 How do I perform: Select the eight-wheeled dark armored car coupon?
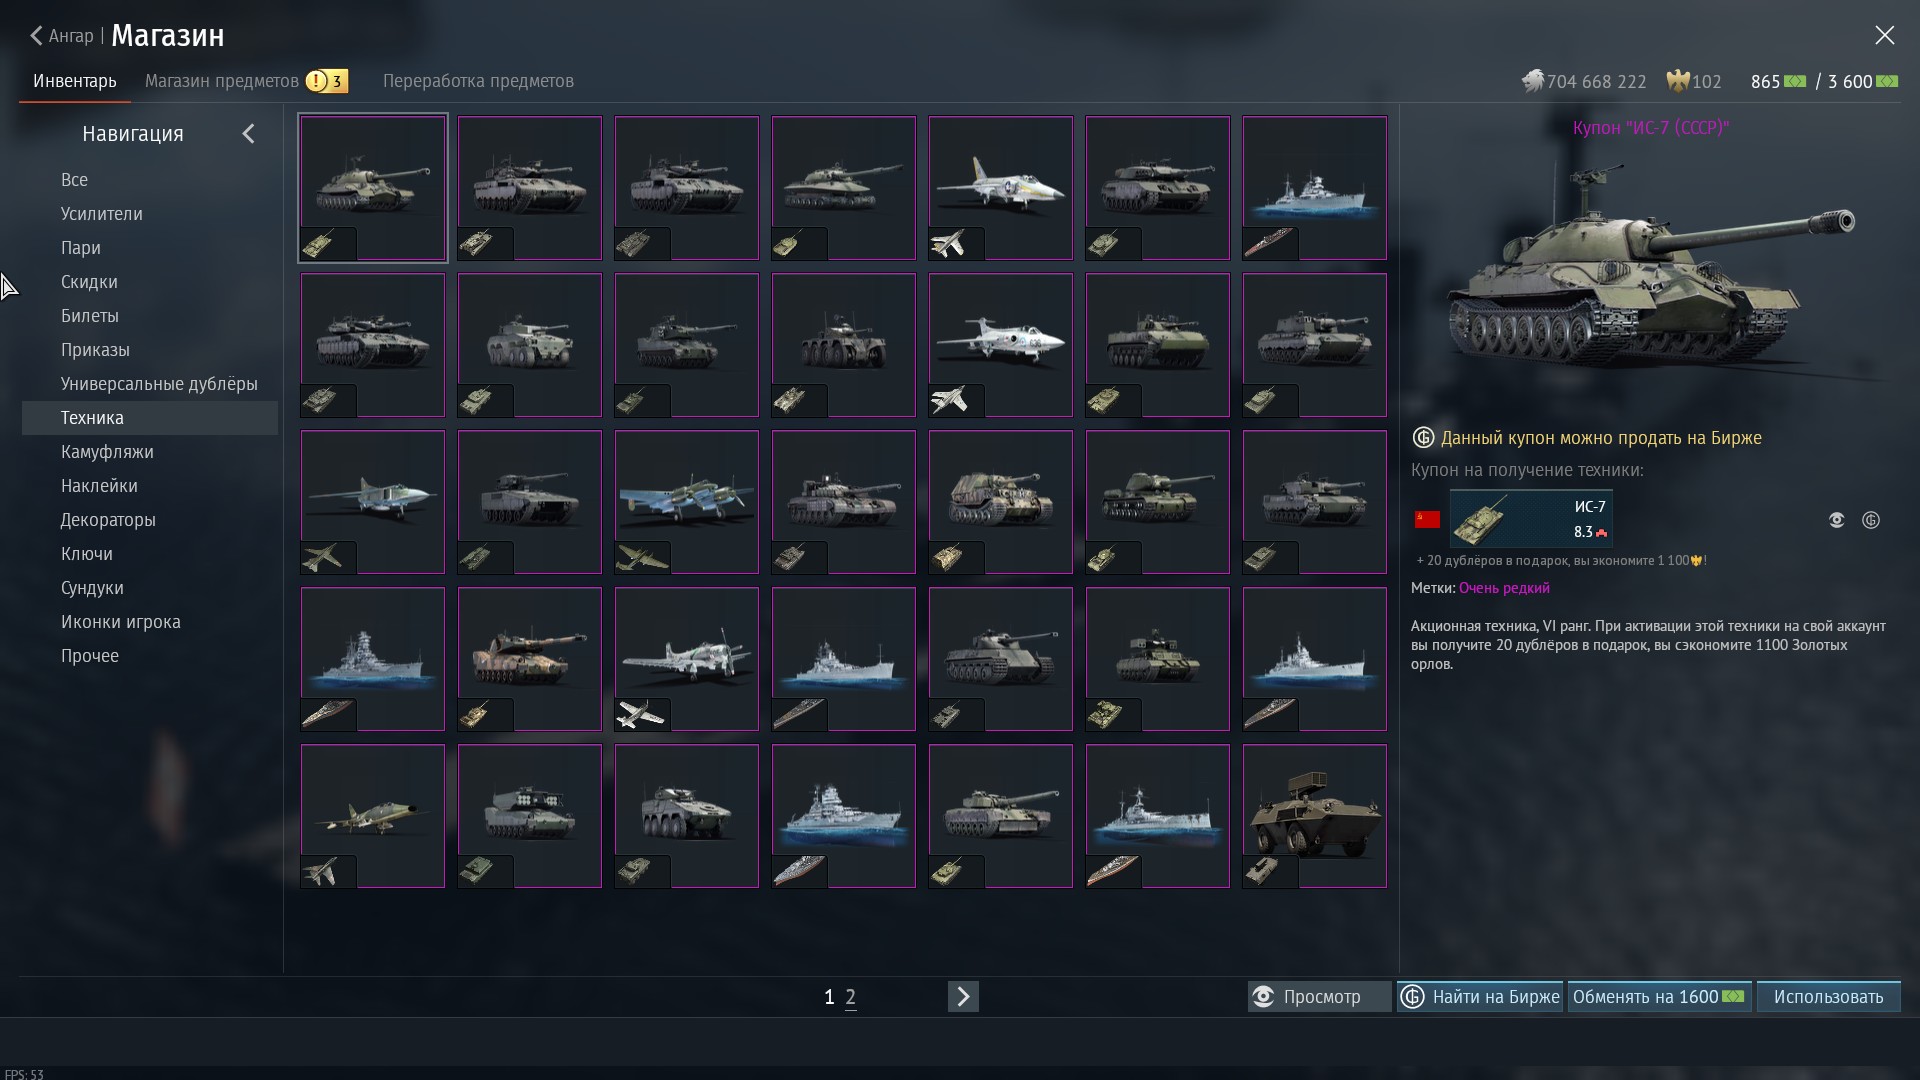point(844,345)
